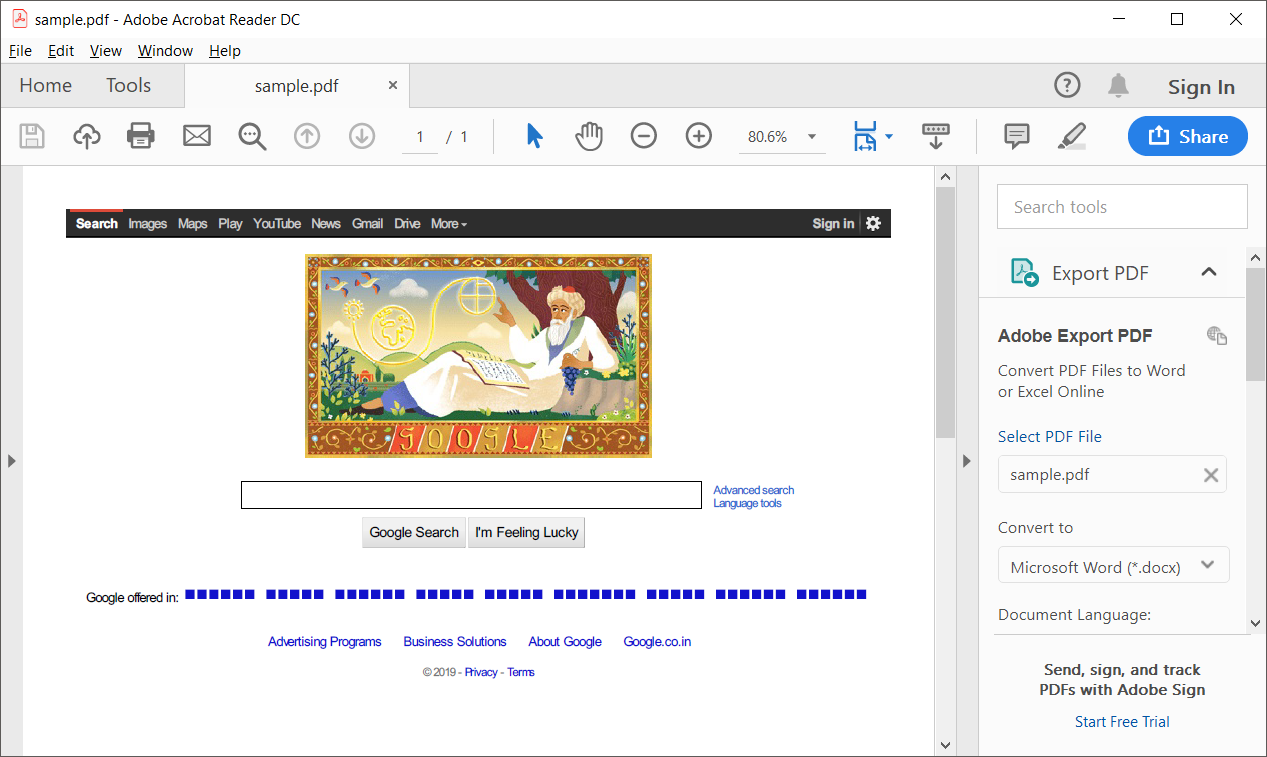Email the document as attachment
Image resolution: width=1267 pixels, height=757 pixels.
click(x=196, y=136)
